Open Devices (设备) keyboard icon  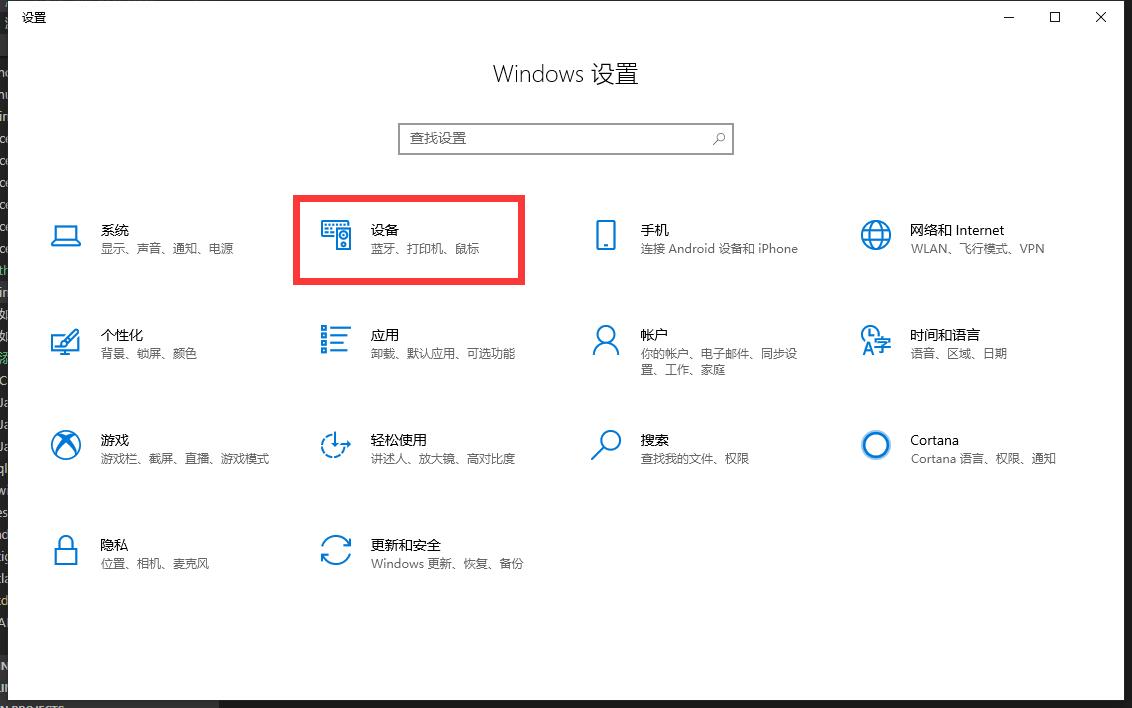coord(336,236)
